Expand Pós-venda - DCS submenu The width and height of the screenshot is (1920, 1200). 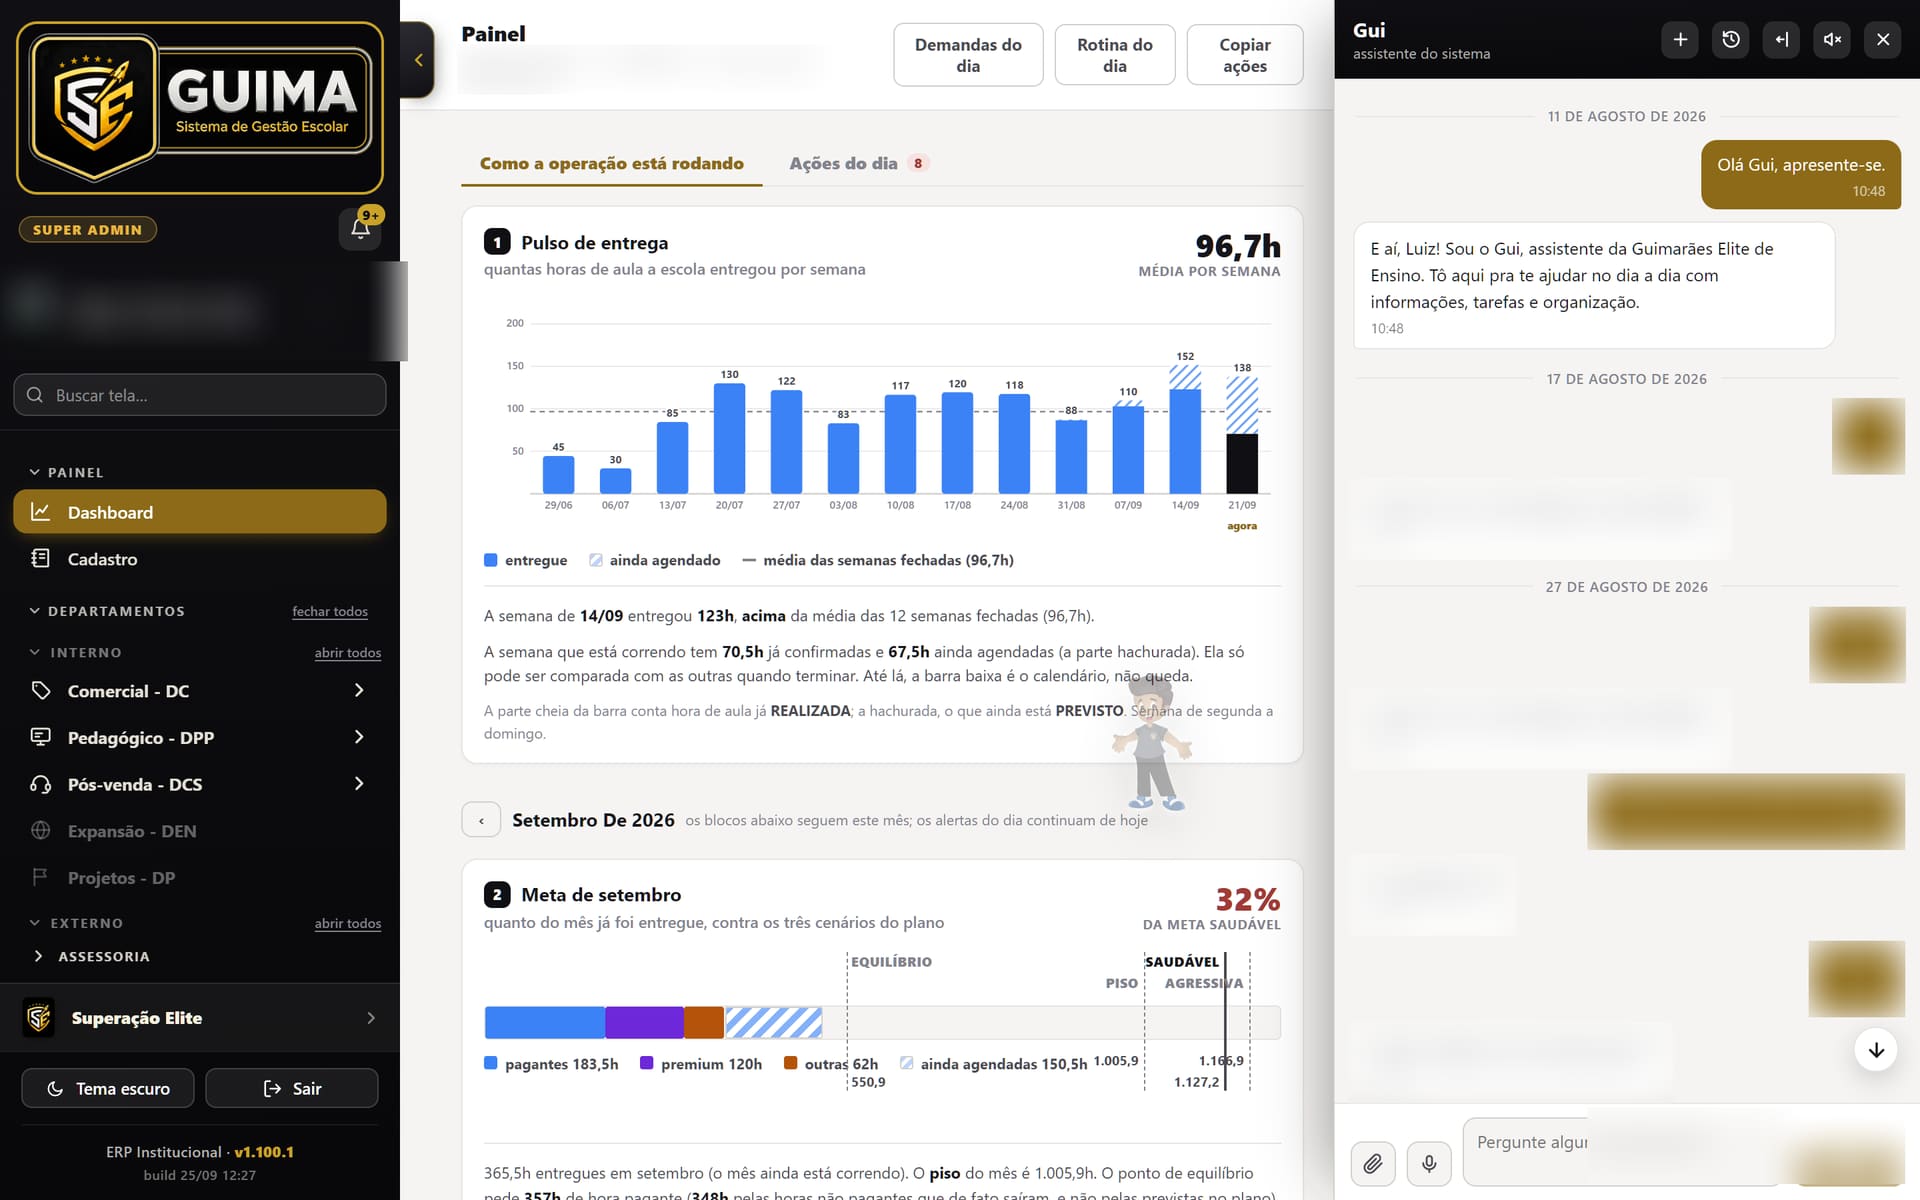coord(200,785)
